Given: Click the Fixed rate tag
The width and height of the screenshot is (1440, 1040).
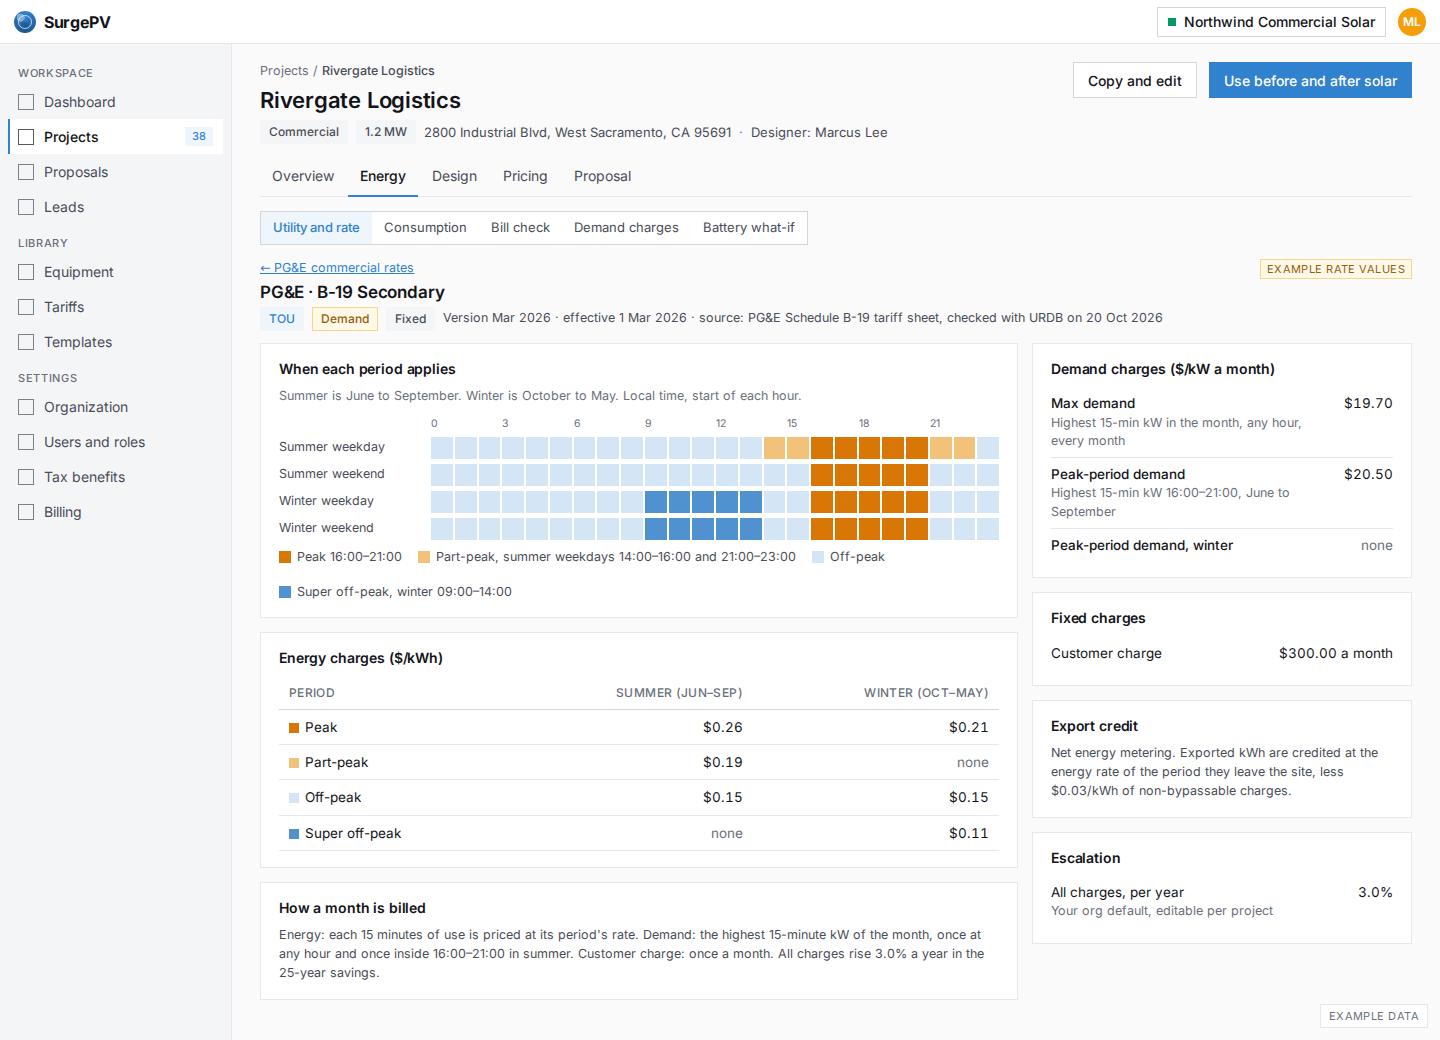Looking at the screenshot, I should [x=410, y=319].
